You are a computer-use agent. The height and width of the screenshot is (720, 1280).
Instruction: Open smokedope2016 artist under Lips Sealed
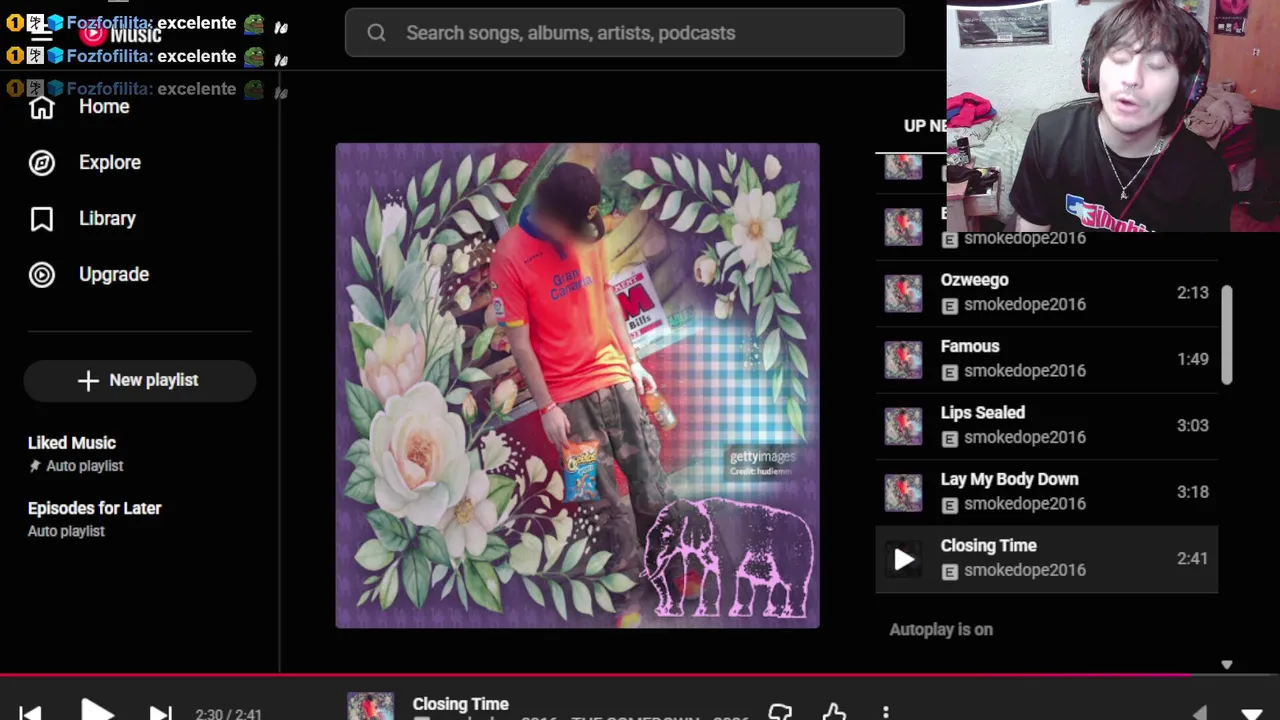tap(1024, 437)
